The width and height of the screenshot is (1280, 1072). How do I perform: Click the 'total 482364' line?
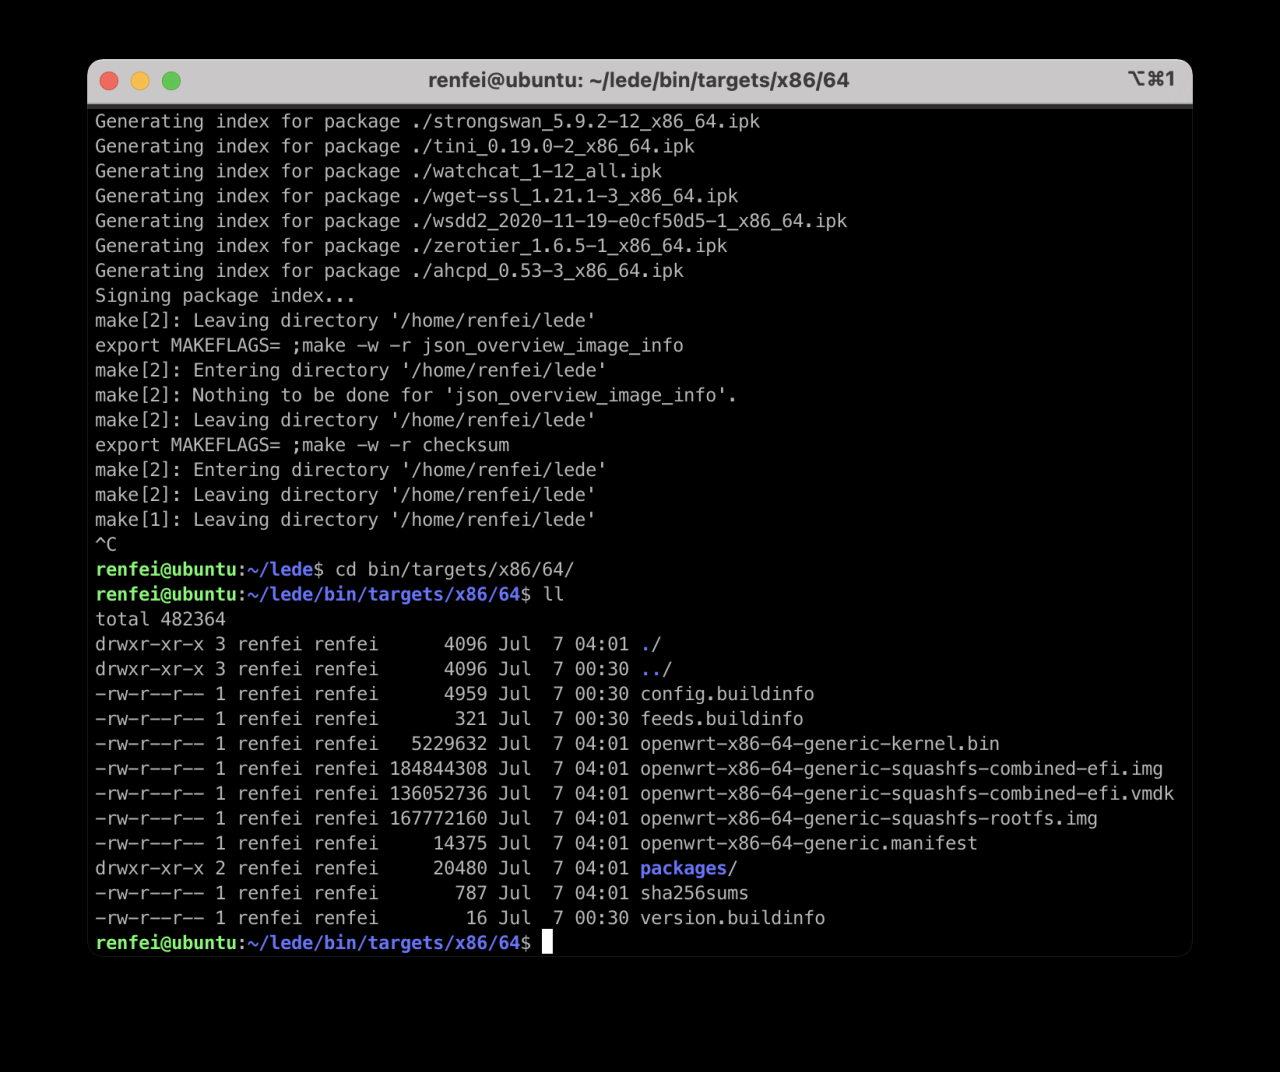(160, 620)
